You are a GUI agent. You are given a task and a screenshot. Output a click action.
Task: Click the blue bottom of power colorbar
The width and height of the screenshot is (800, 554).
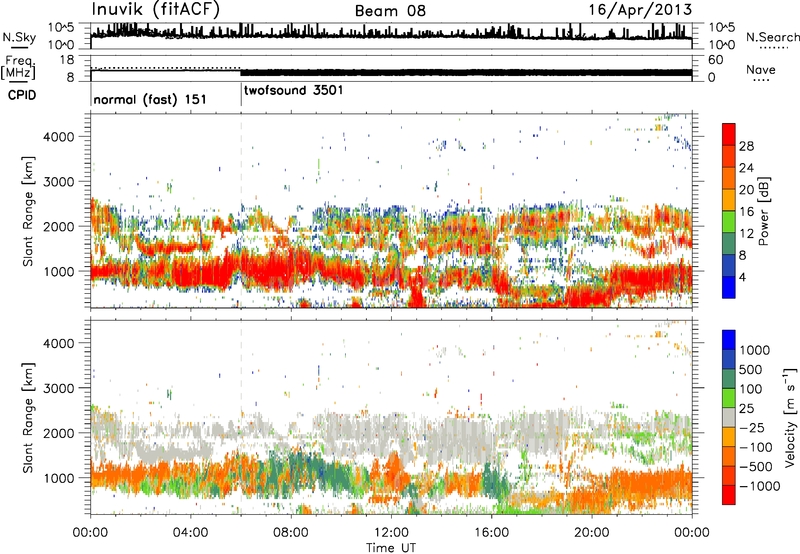click(x=729, y=288)
